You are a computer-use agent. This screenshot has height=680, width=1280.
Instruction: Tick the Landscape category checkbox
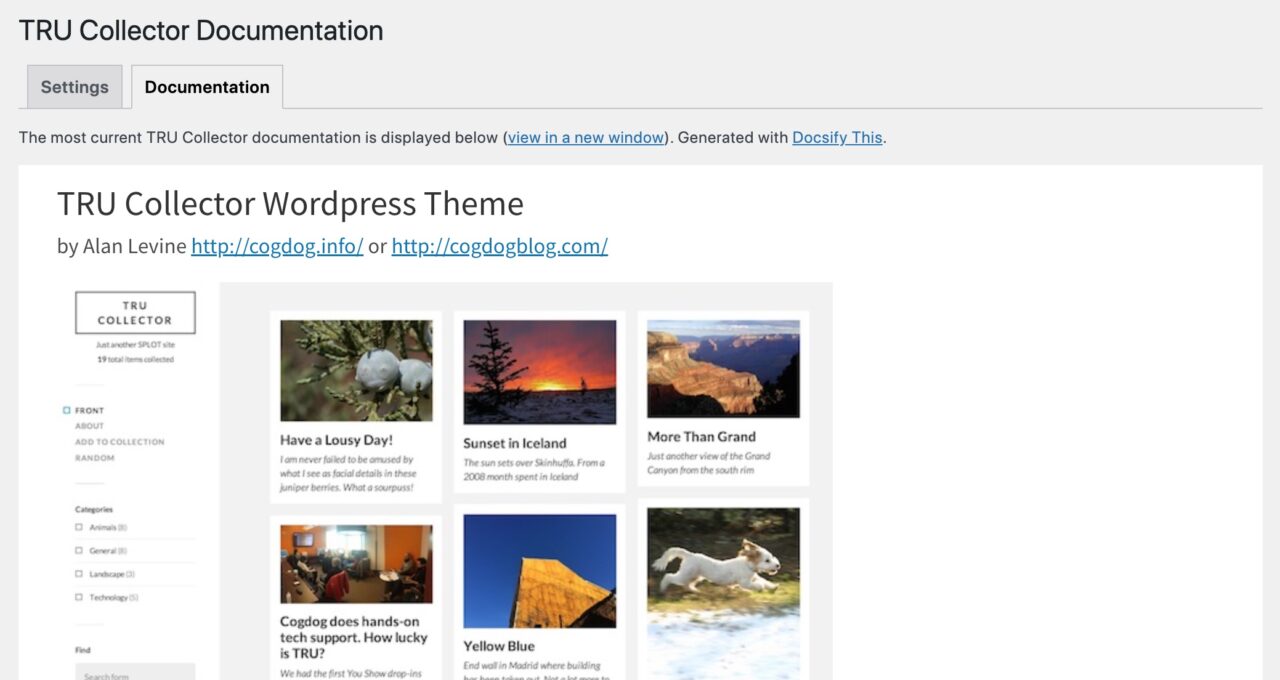[x=79, y=574]
